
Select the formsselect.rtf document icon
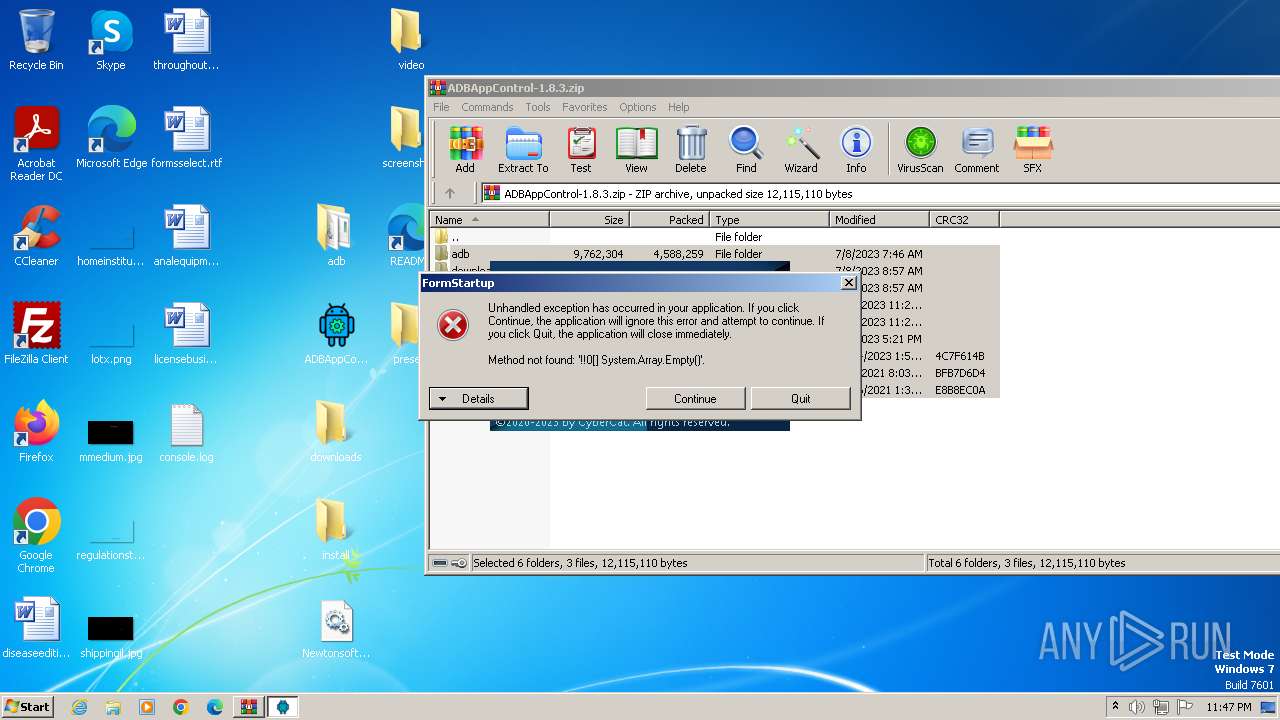click(186, 138)
